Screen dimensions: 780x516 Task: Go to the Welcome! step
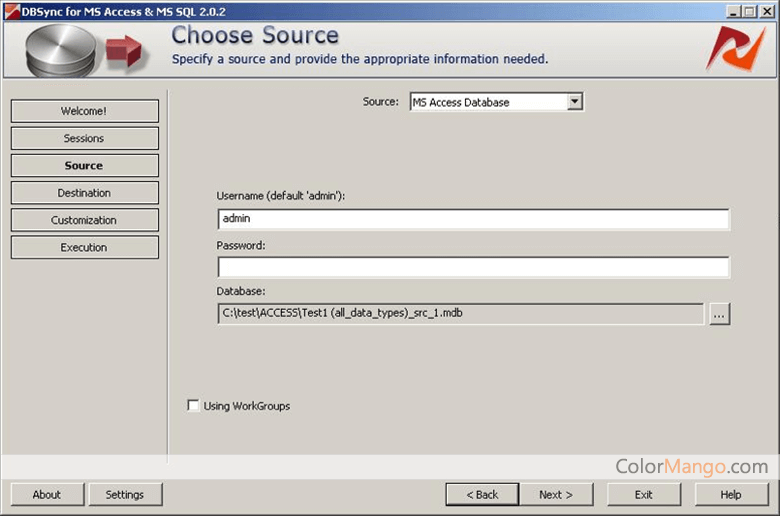(x=85, y=111)
